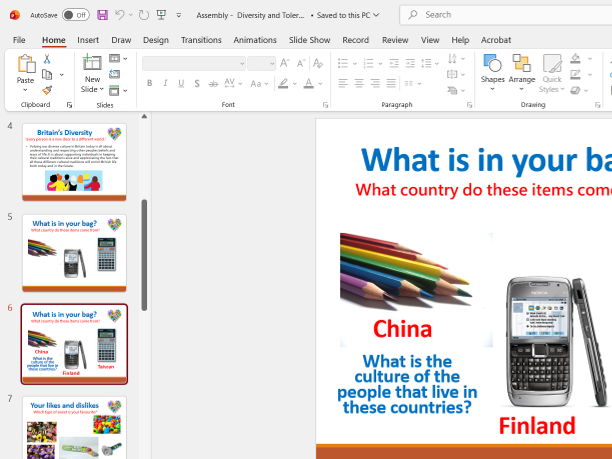This screenshot has width=612, height=459.
Task: Click the Paste clipboard icon
Action: point(26,64)
